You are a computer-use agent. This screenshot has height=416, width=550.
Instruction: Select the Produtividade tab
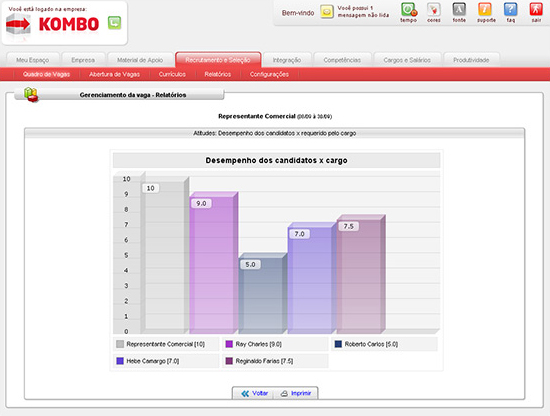pyautogui.click(x=471, y=60)
